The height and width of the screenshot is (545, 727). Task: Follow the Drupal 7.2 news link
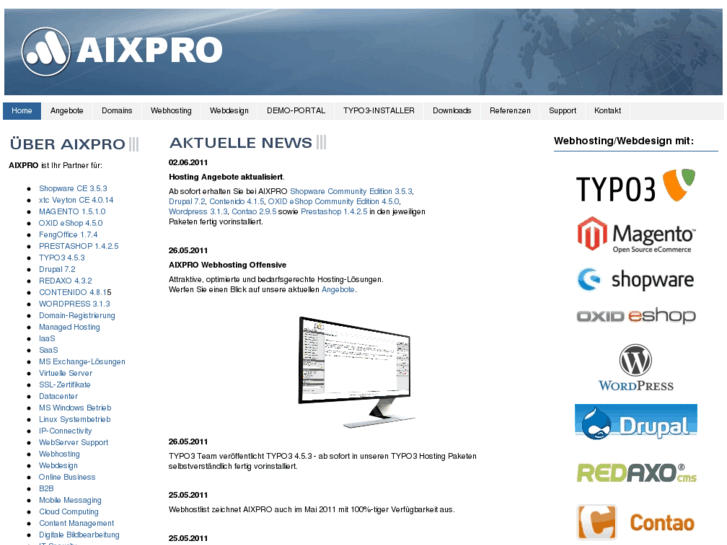pyautogui.click(x=187, y=201)
